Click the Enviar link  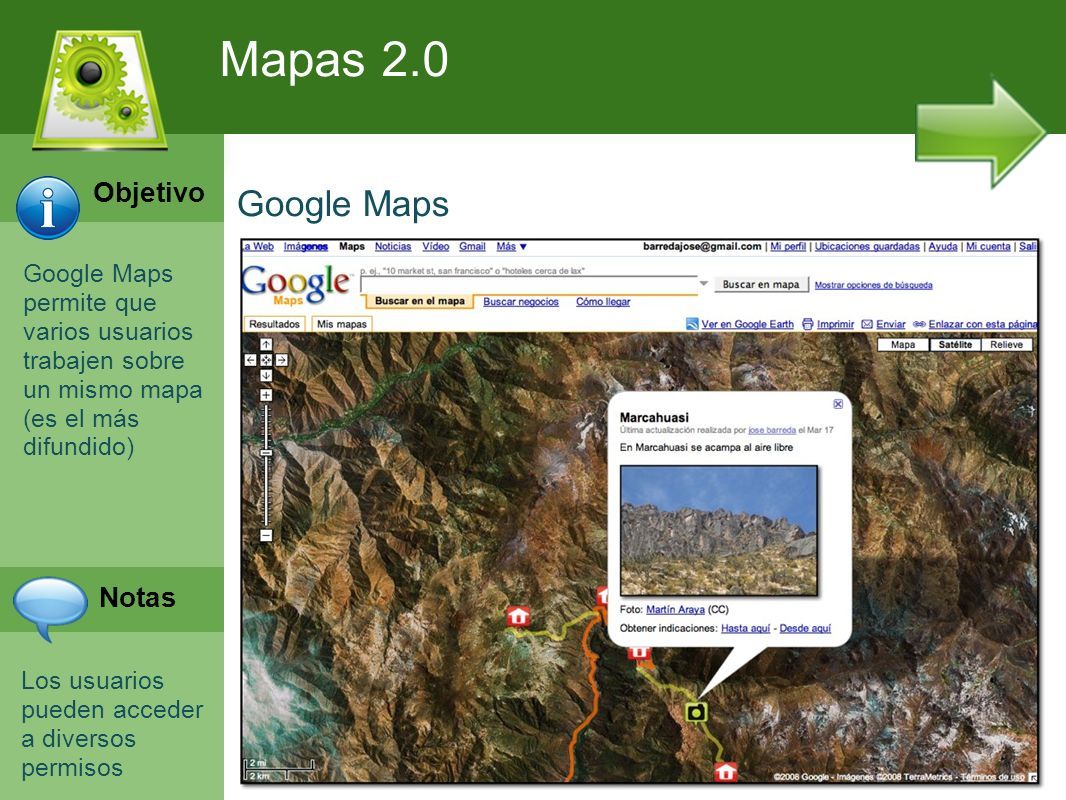pyautogui.click(x=891, y=324)
